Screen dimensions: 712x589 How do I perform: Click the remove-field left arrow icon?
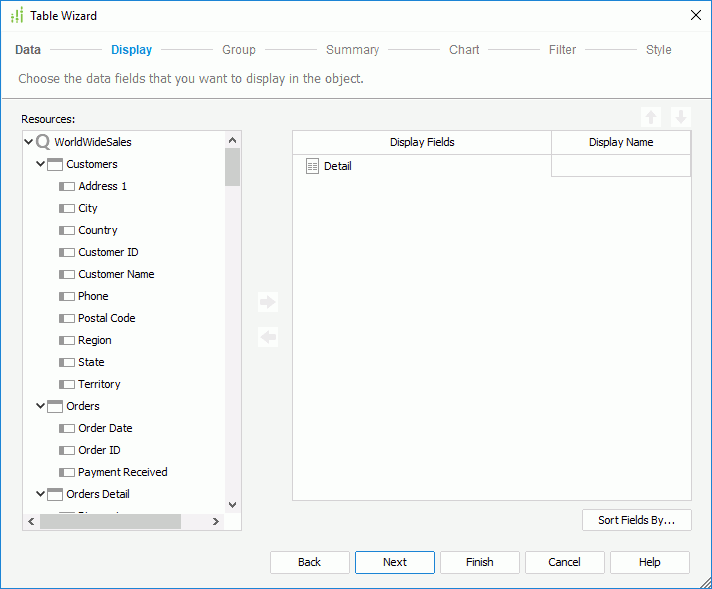click(268, 337)
